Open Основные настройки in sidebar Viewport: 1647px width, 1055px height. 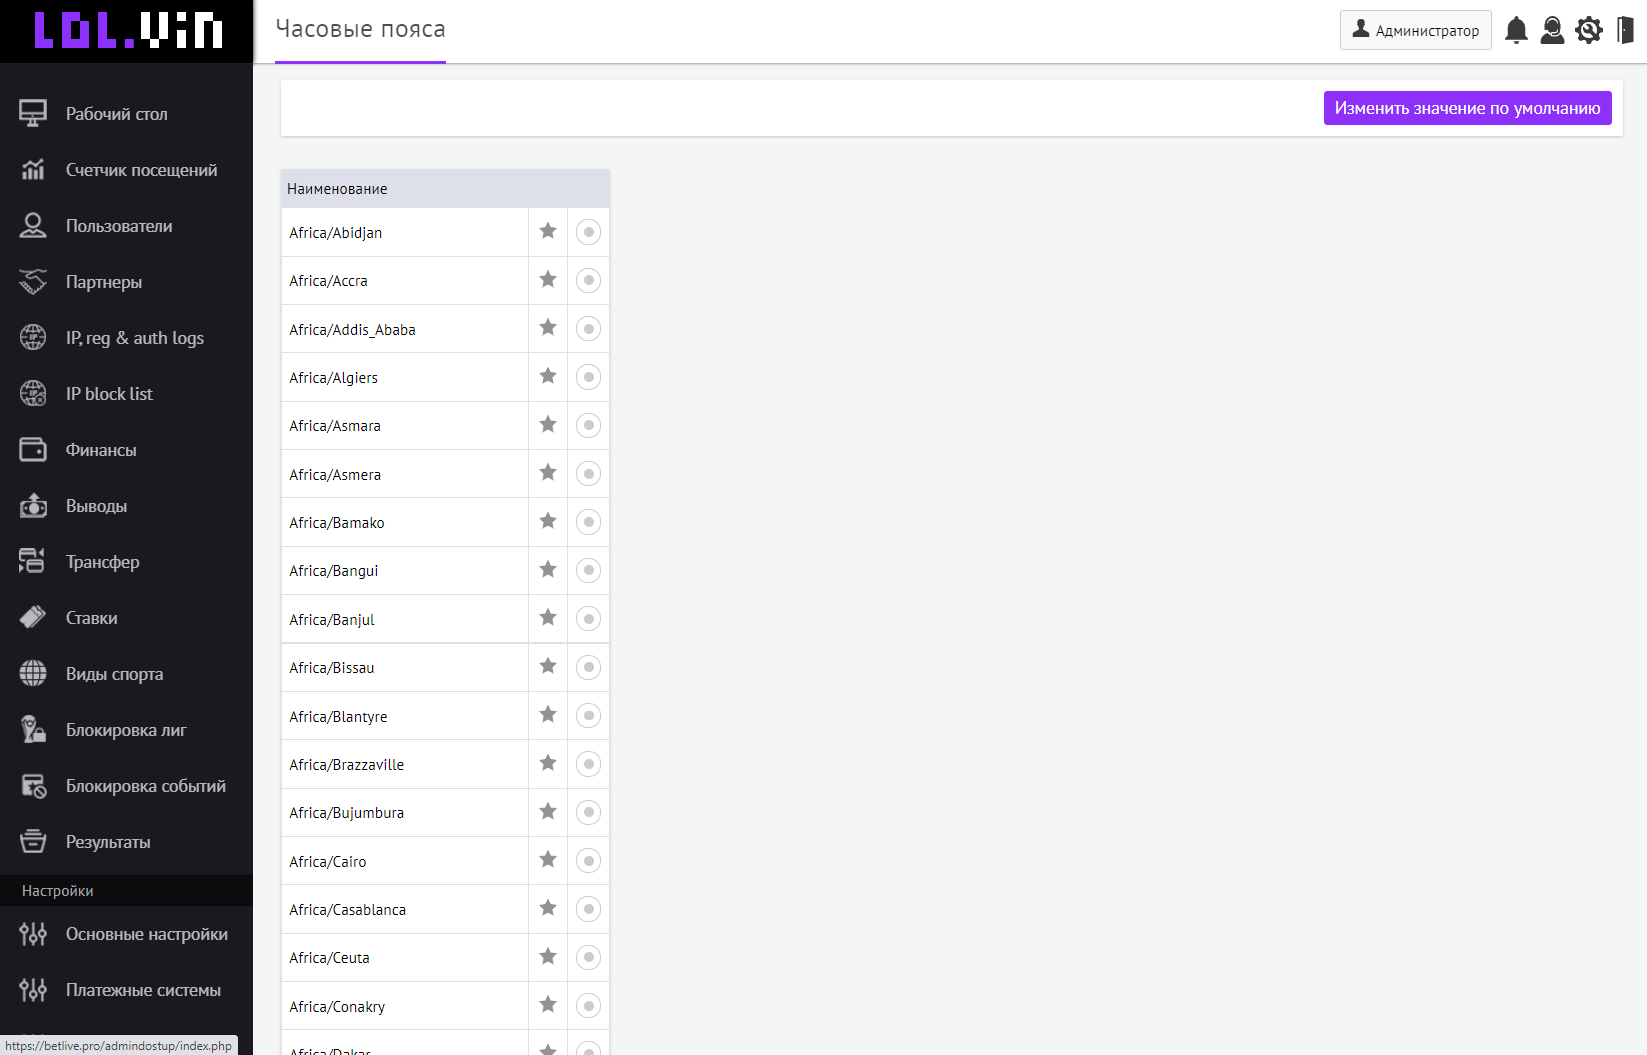coord(146,934)
